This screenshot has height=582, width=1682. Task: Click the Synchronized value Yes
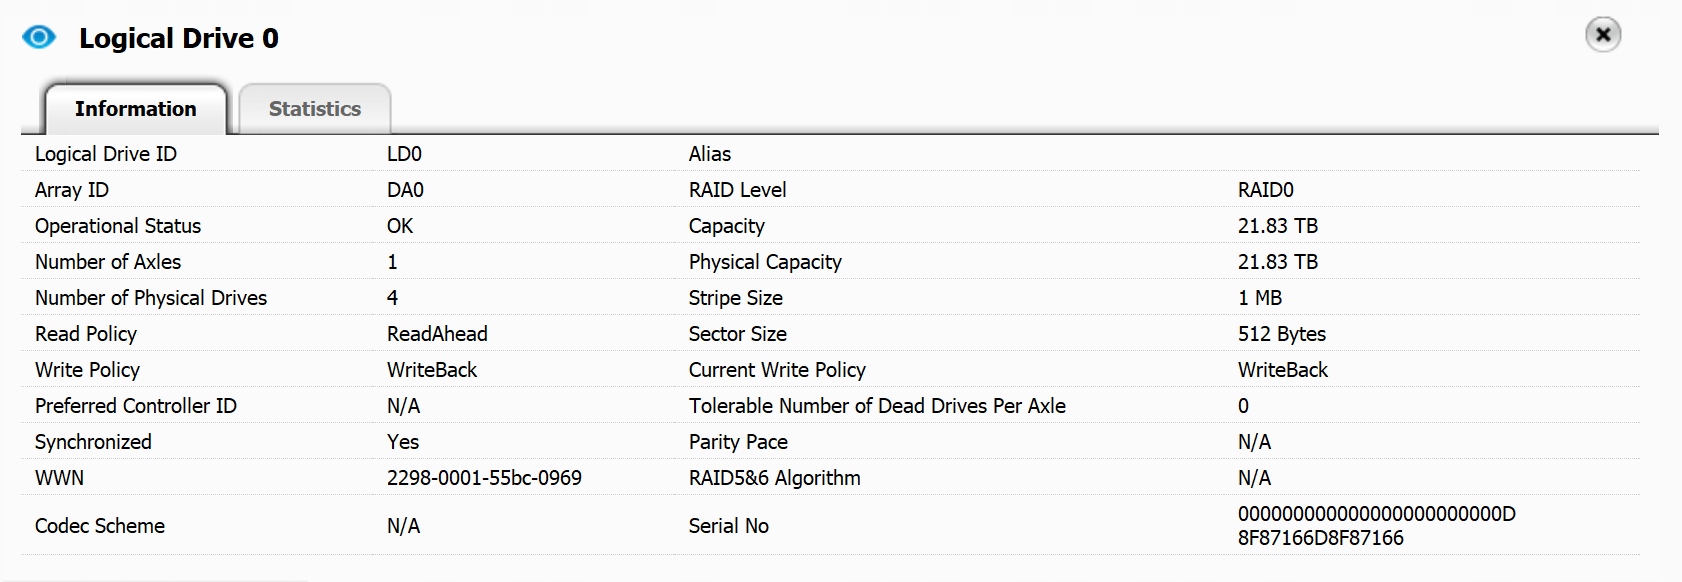(403, 442)
